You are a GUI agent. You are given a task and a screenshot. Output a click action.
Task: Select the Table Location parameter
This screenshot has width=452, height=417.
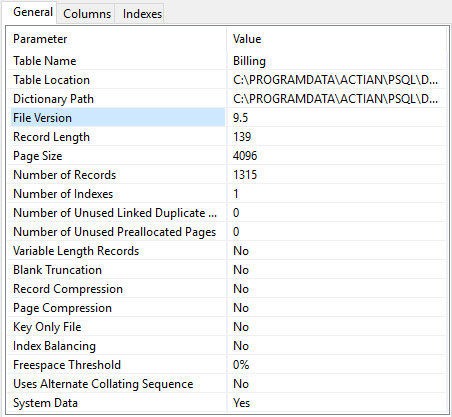[x=51, y=80]
